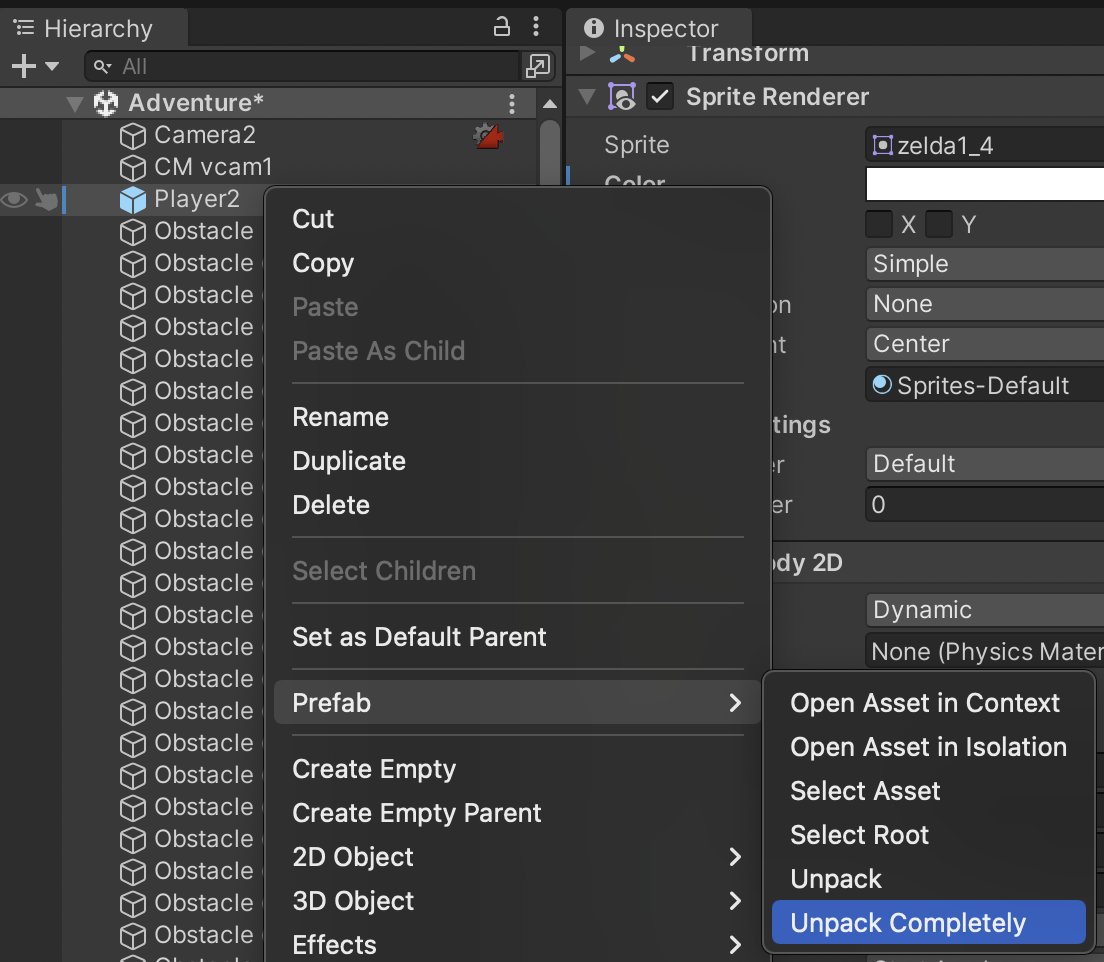Collapse the Adventure scene tree
This screenshot has height=962, width=1104.
[x=74, y=103]
